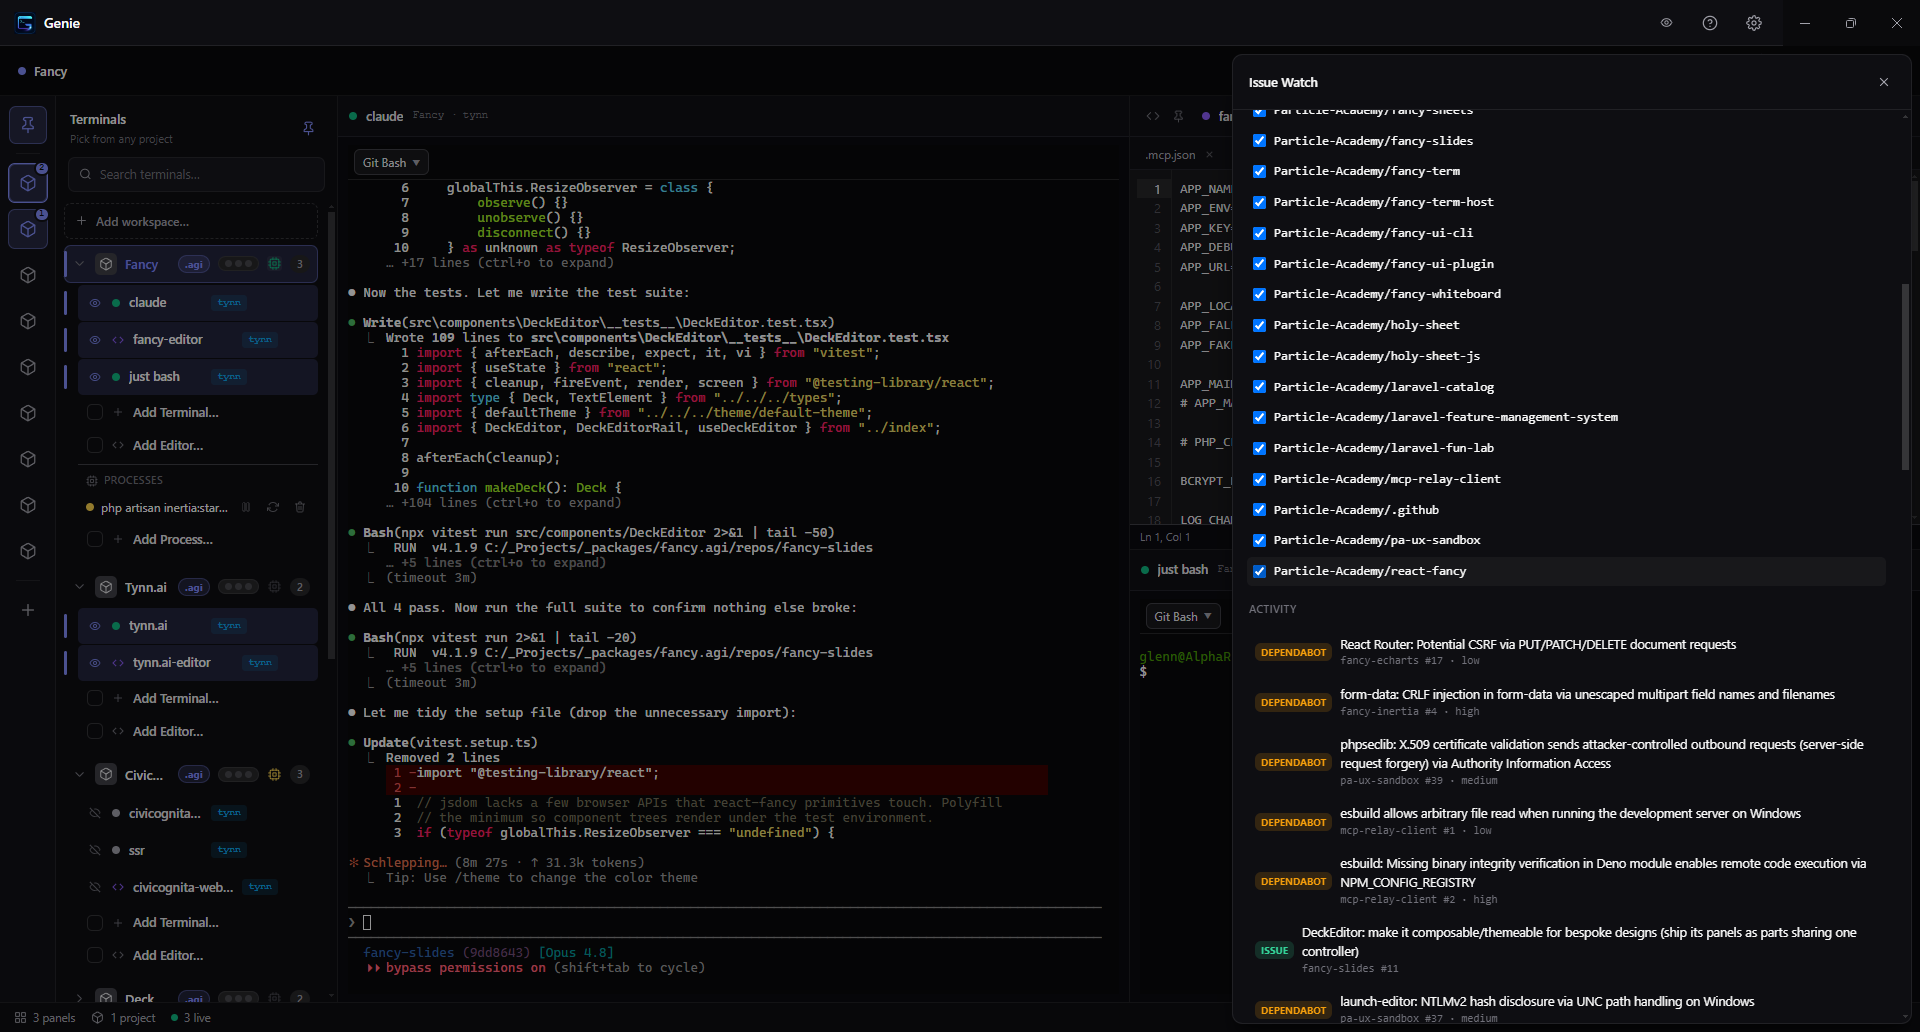This screenshot has width=1920, height=1032.
Task: Open the workspace cube with badge 1
Action: point(28,229)
